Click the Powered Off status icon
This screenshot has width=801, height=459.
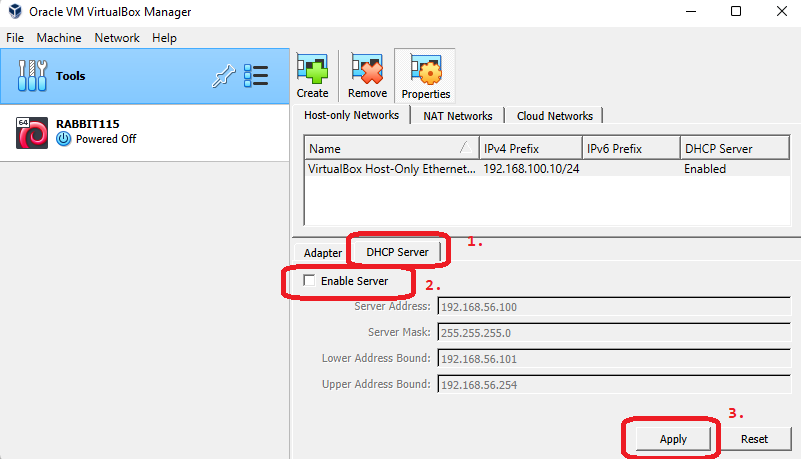[63, 139]
